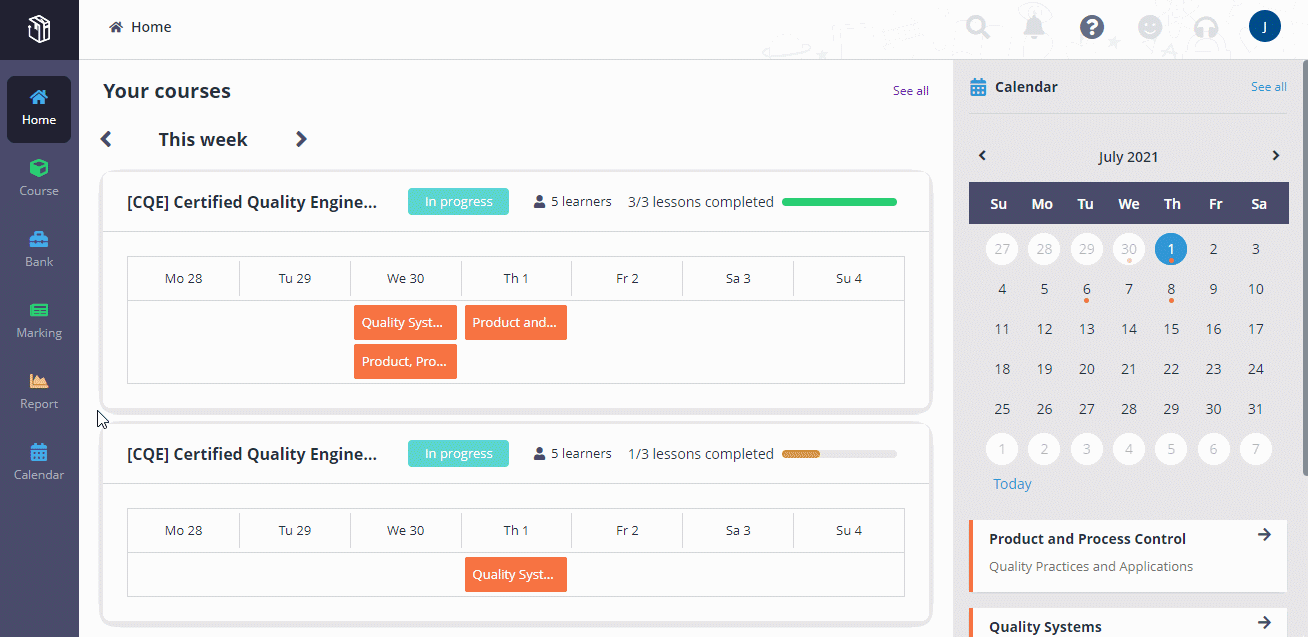The height and width of the screenshot is (637, 1308).
Task: Click Mo 28 header in second course
Action: tap(184, 530)
